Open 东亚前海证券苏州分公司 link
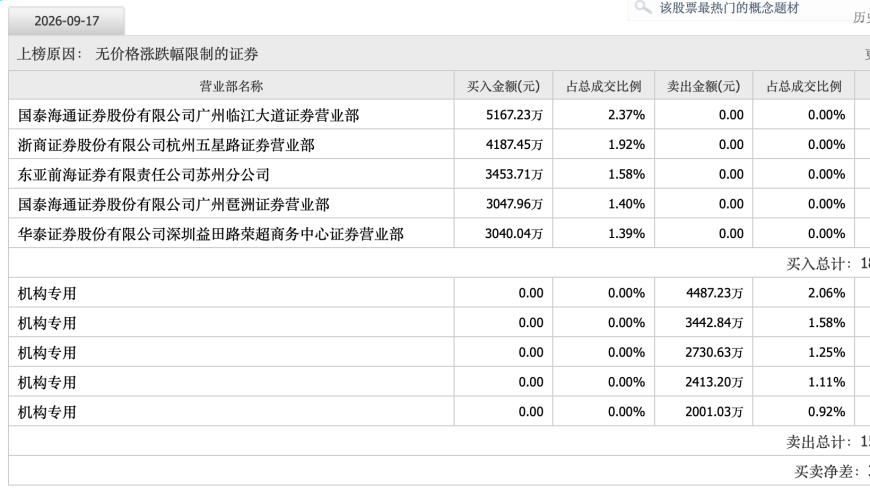The height and width of the screenshot is (492, 870). 144,175
